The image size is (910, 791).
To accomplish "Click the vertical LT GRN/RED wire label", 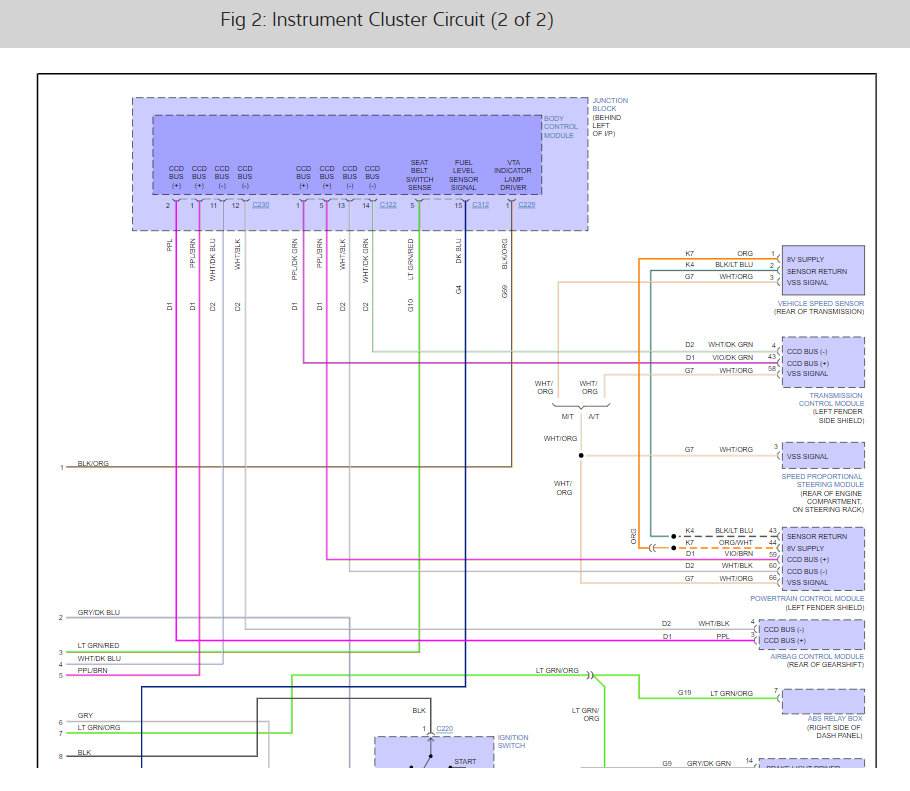I will tap(411, 259).
